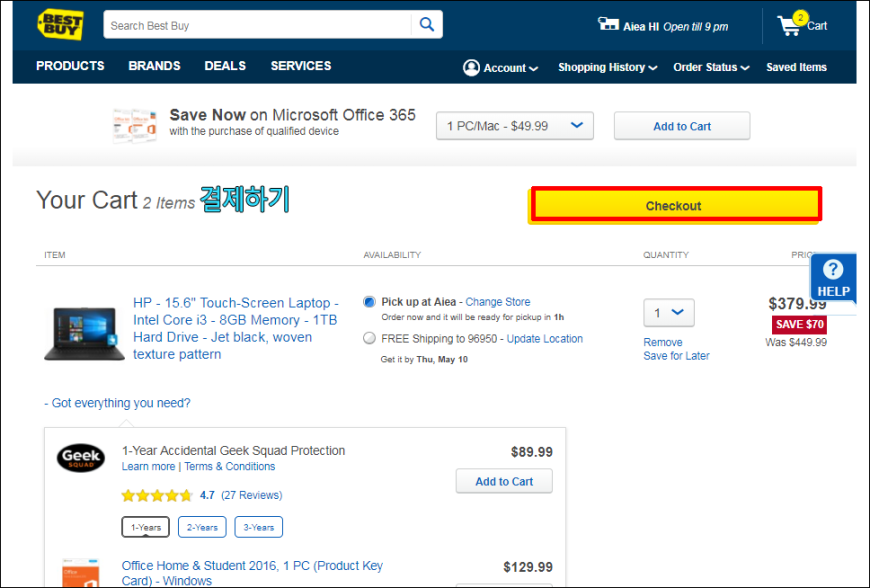The width and height of the screenshot is (870, 588).
Task: Go to Saved Items
Action: [x=796, y=67]
